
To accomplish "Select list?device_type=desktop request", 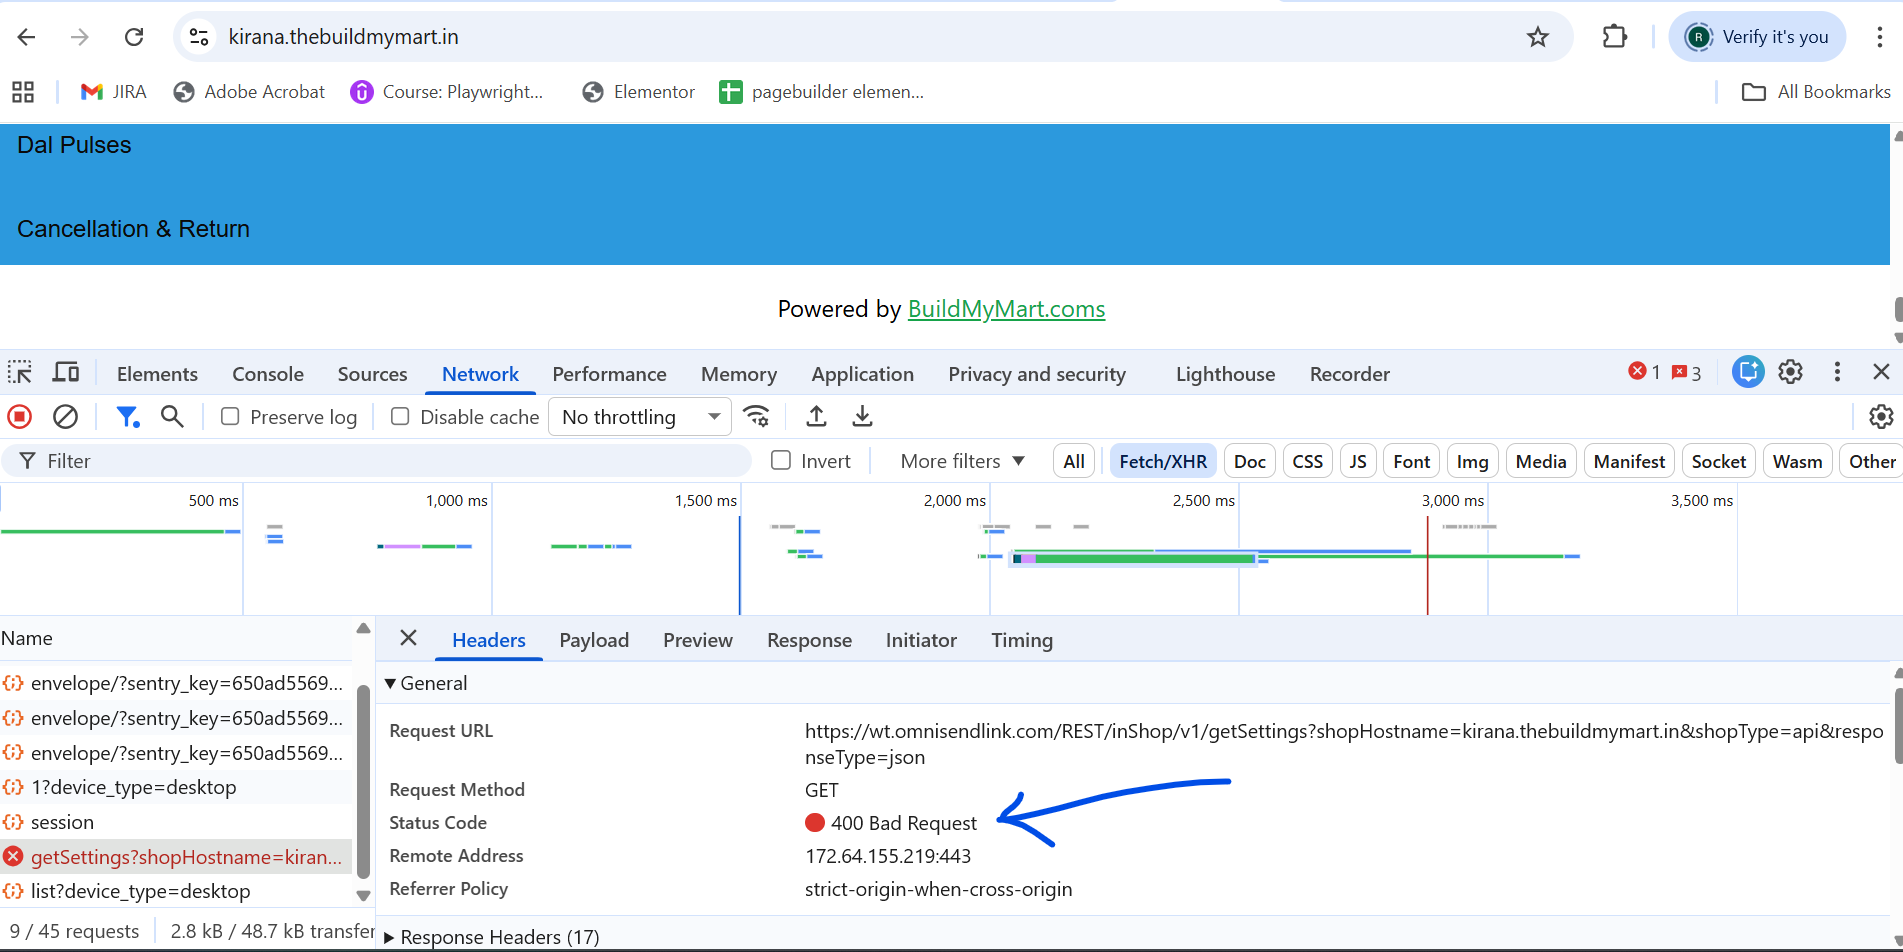I will tap(176, 891).
